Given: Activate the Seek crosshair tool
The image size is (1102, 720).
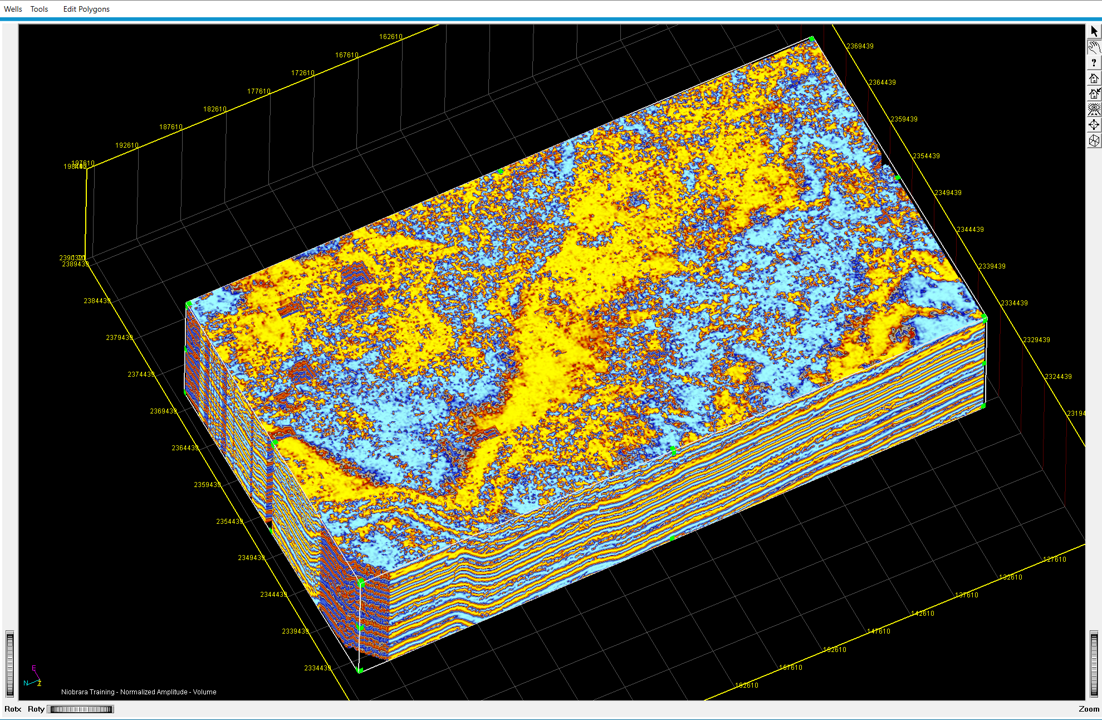Looking at the screenshot, I should (x=1094, y=125).
